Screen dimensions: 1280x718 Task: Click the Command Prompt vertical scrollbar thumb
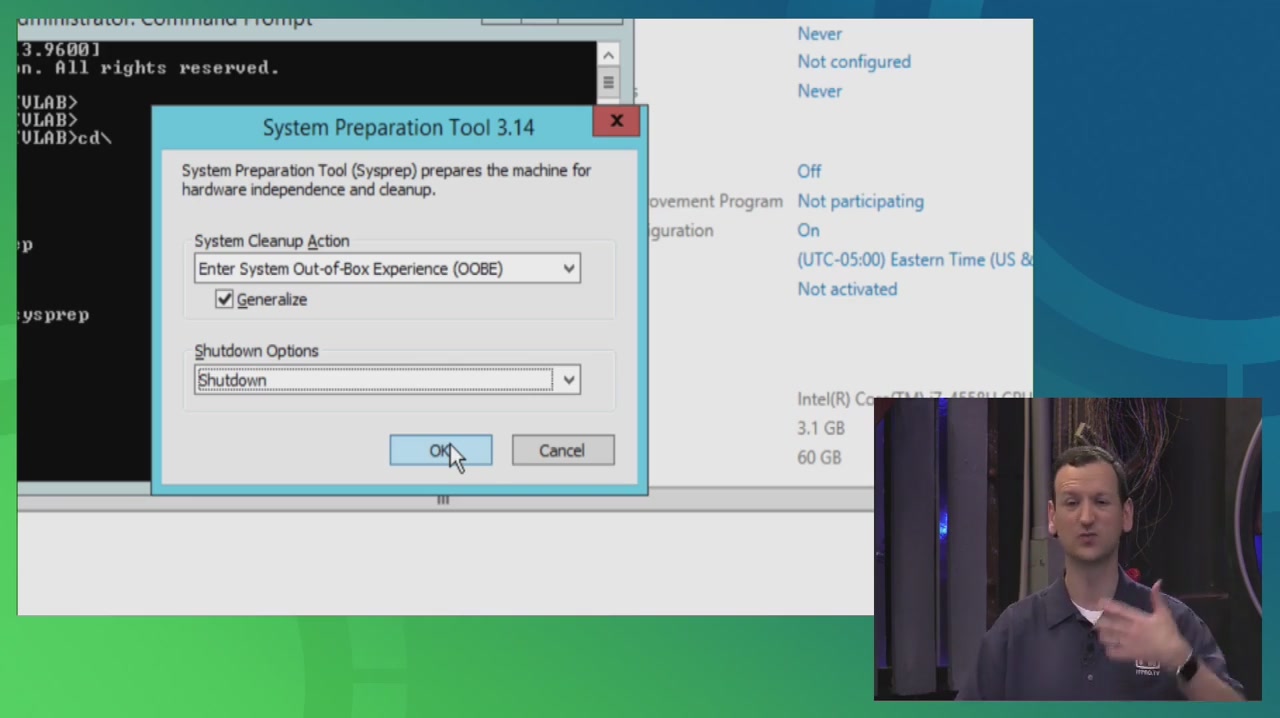608,82
